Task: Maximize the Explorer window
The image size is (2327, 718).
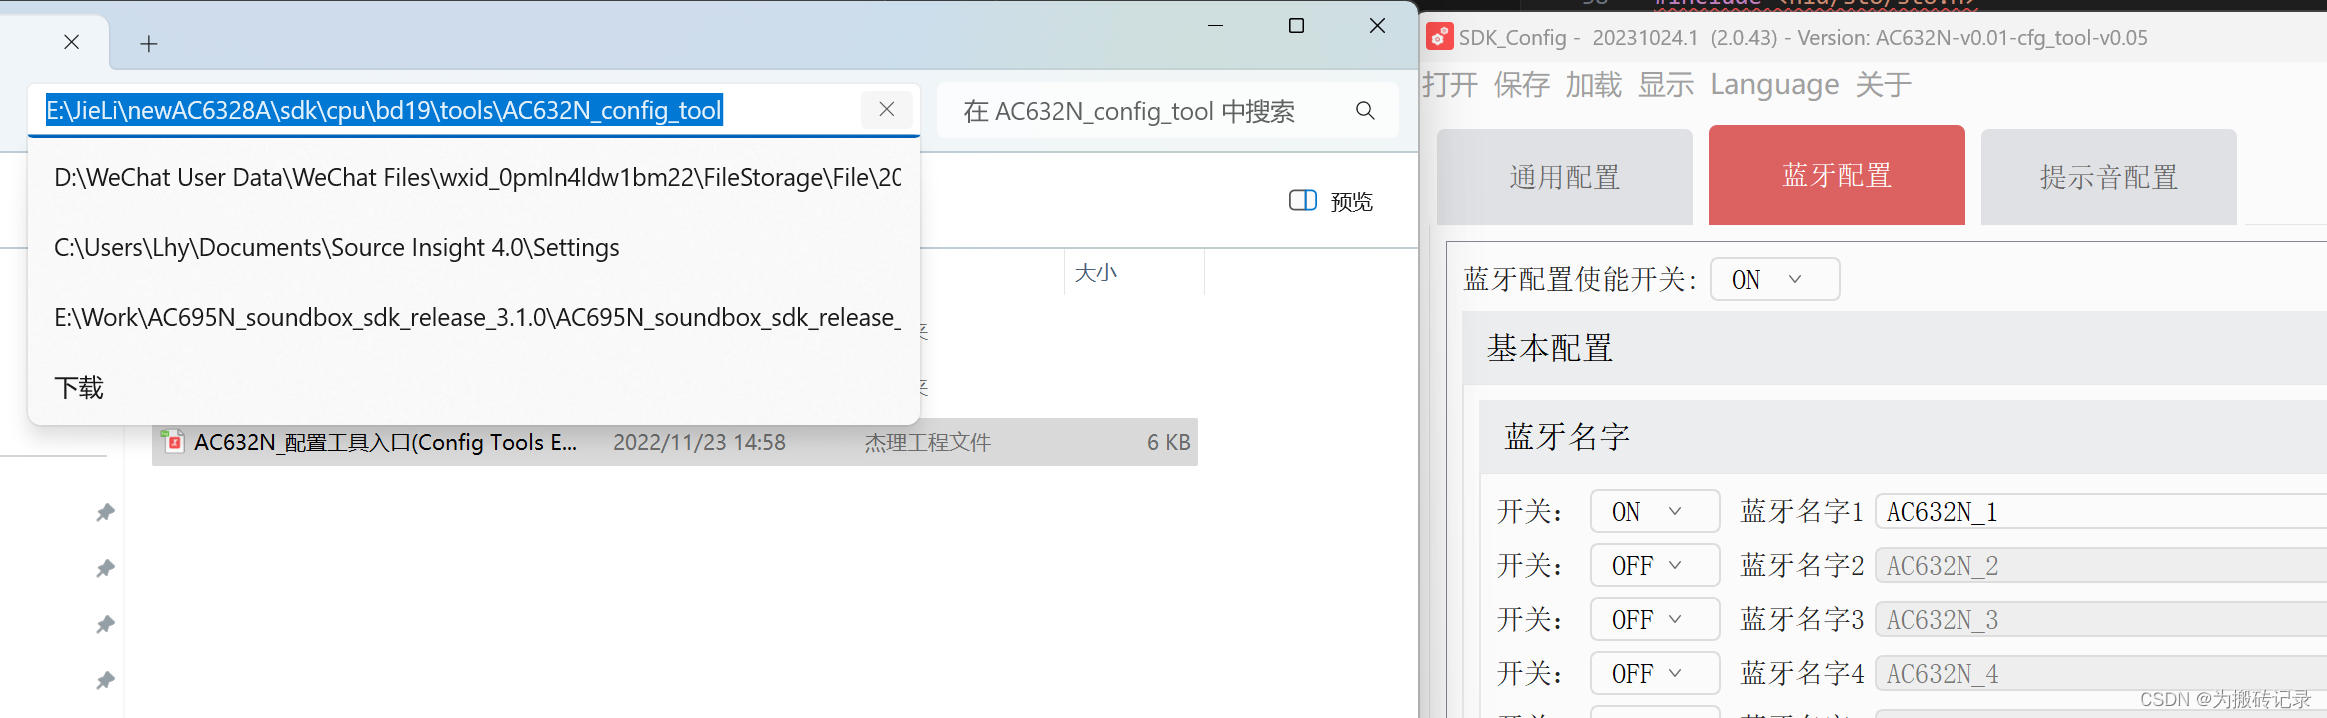Action: [1297, 25]
